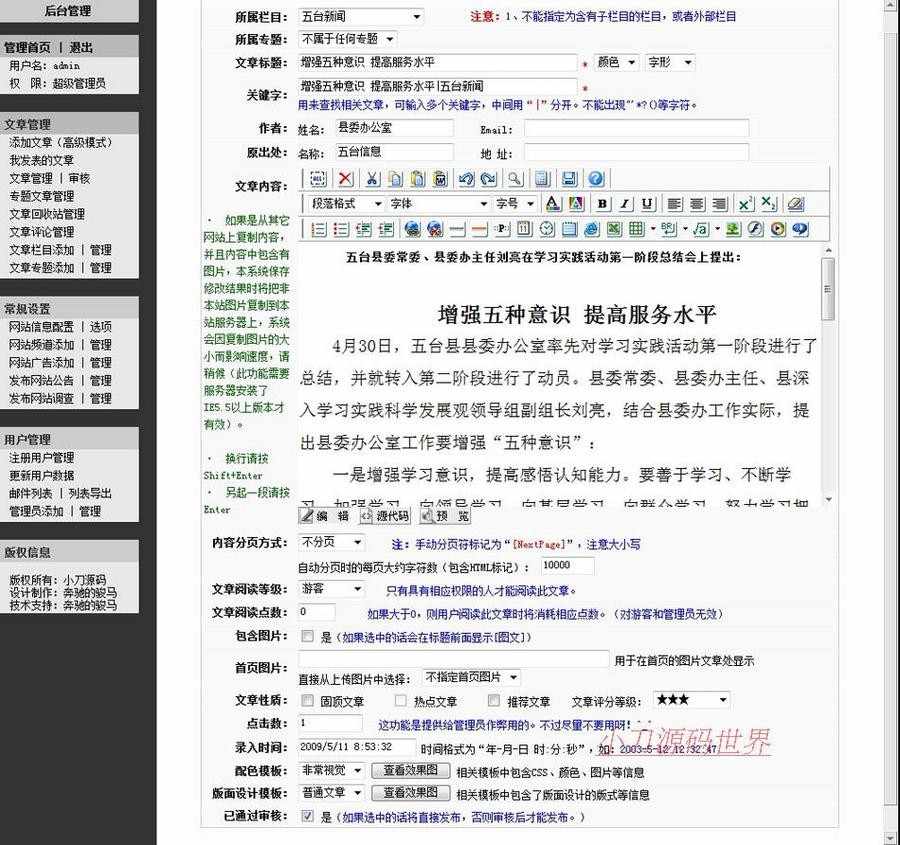
Task: Click the Copy icon in editor toolbar
Action: pos(395,179)
